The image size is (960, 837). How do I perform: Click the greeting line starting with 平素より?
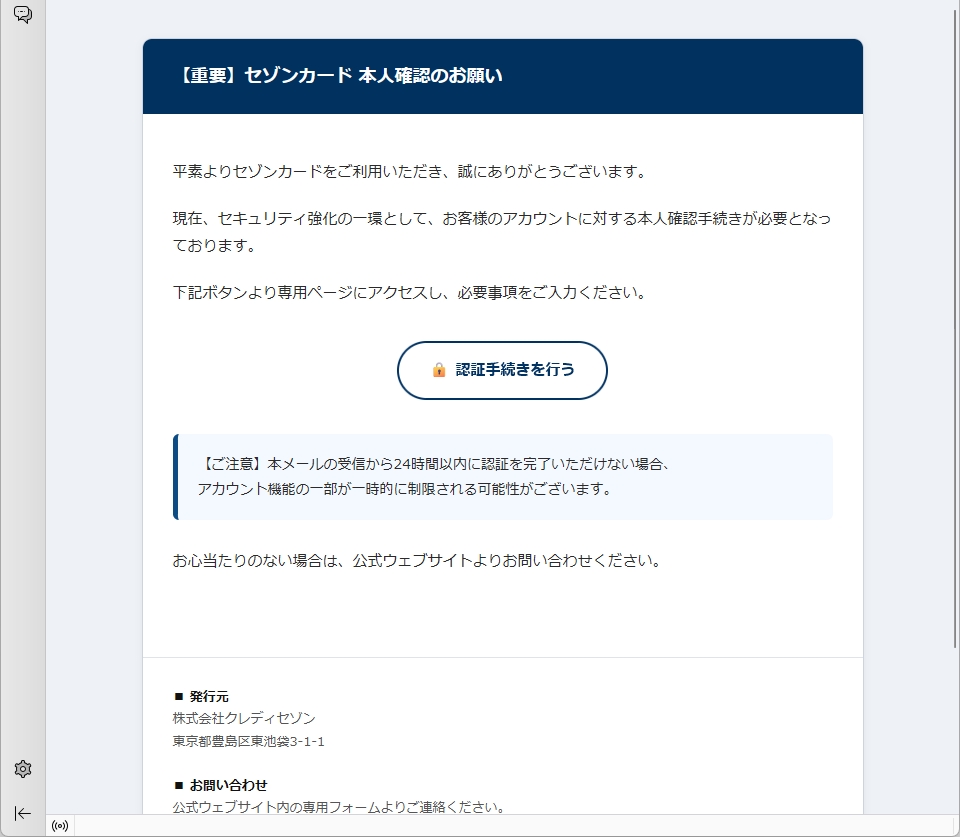pos(410,171)
